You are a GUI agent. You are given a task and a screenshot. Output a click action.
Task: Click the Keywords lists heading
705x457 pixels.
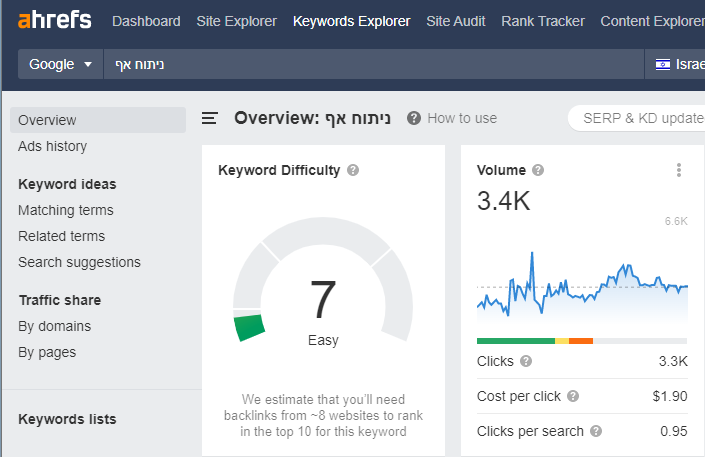click(x=67, y=419)
